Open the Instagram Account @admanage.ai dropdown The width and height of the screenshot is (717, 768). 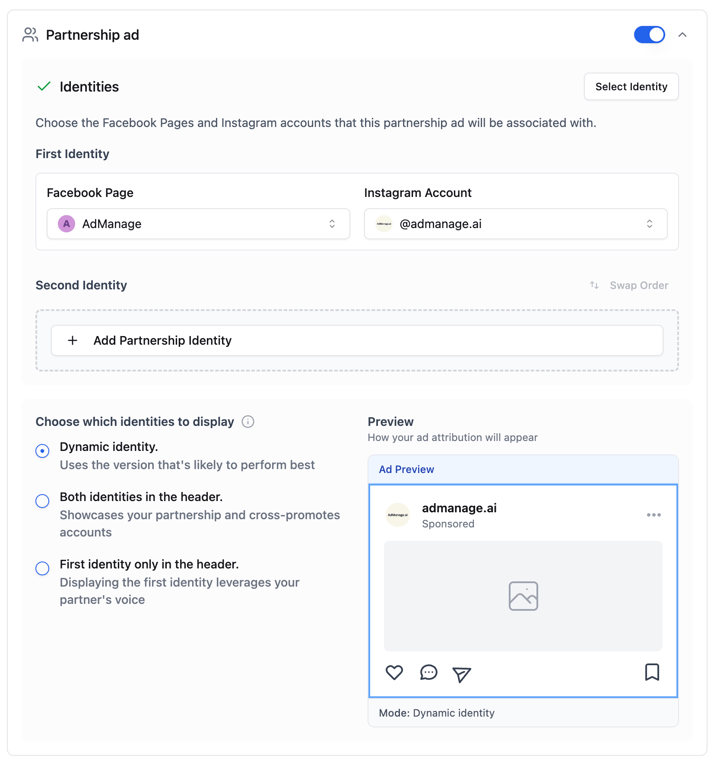pyautogui.click(x=516, y=224)
